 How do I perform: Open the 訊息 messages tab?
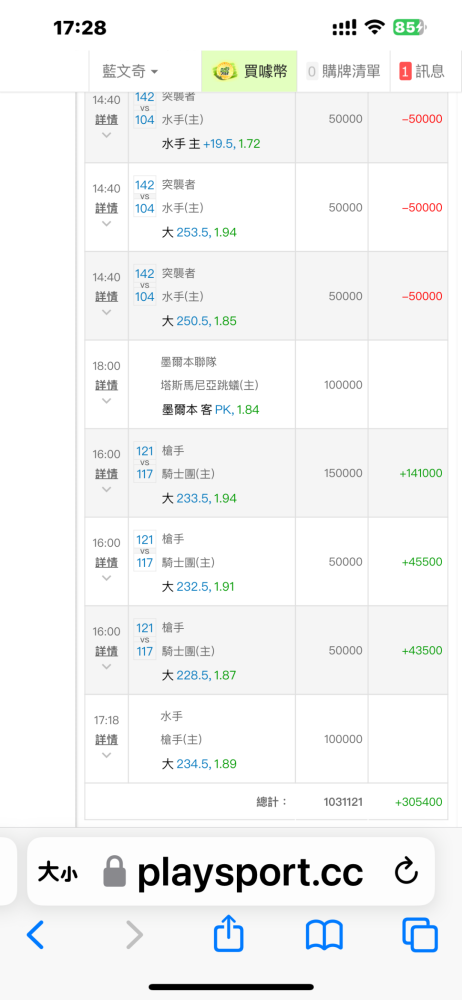[x=422, y=71]
